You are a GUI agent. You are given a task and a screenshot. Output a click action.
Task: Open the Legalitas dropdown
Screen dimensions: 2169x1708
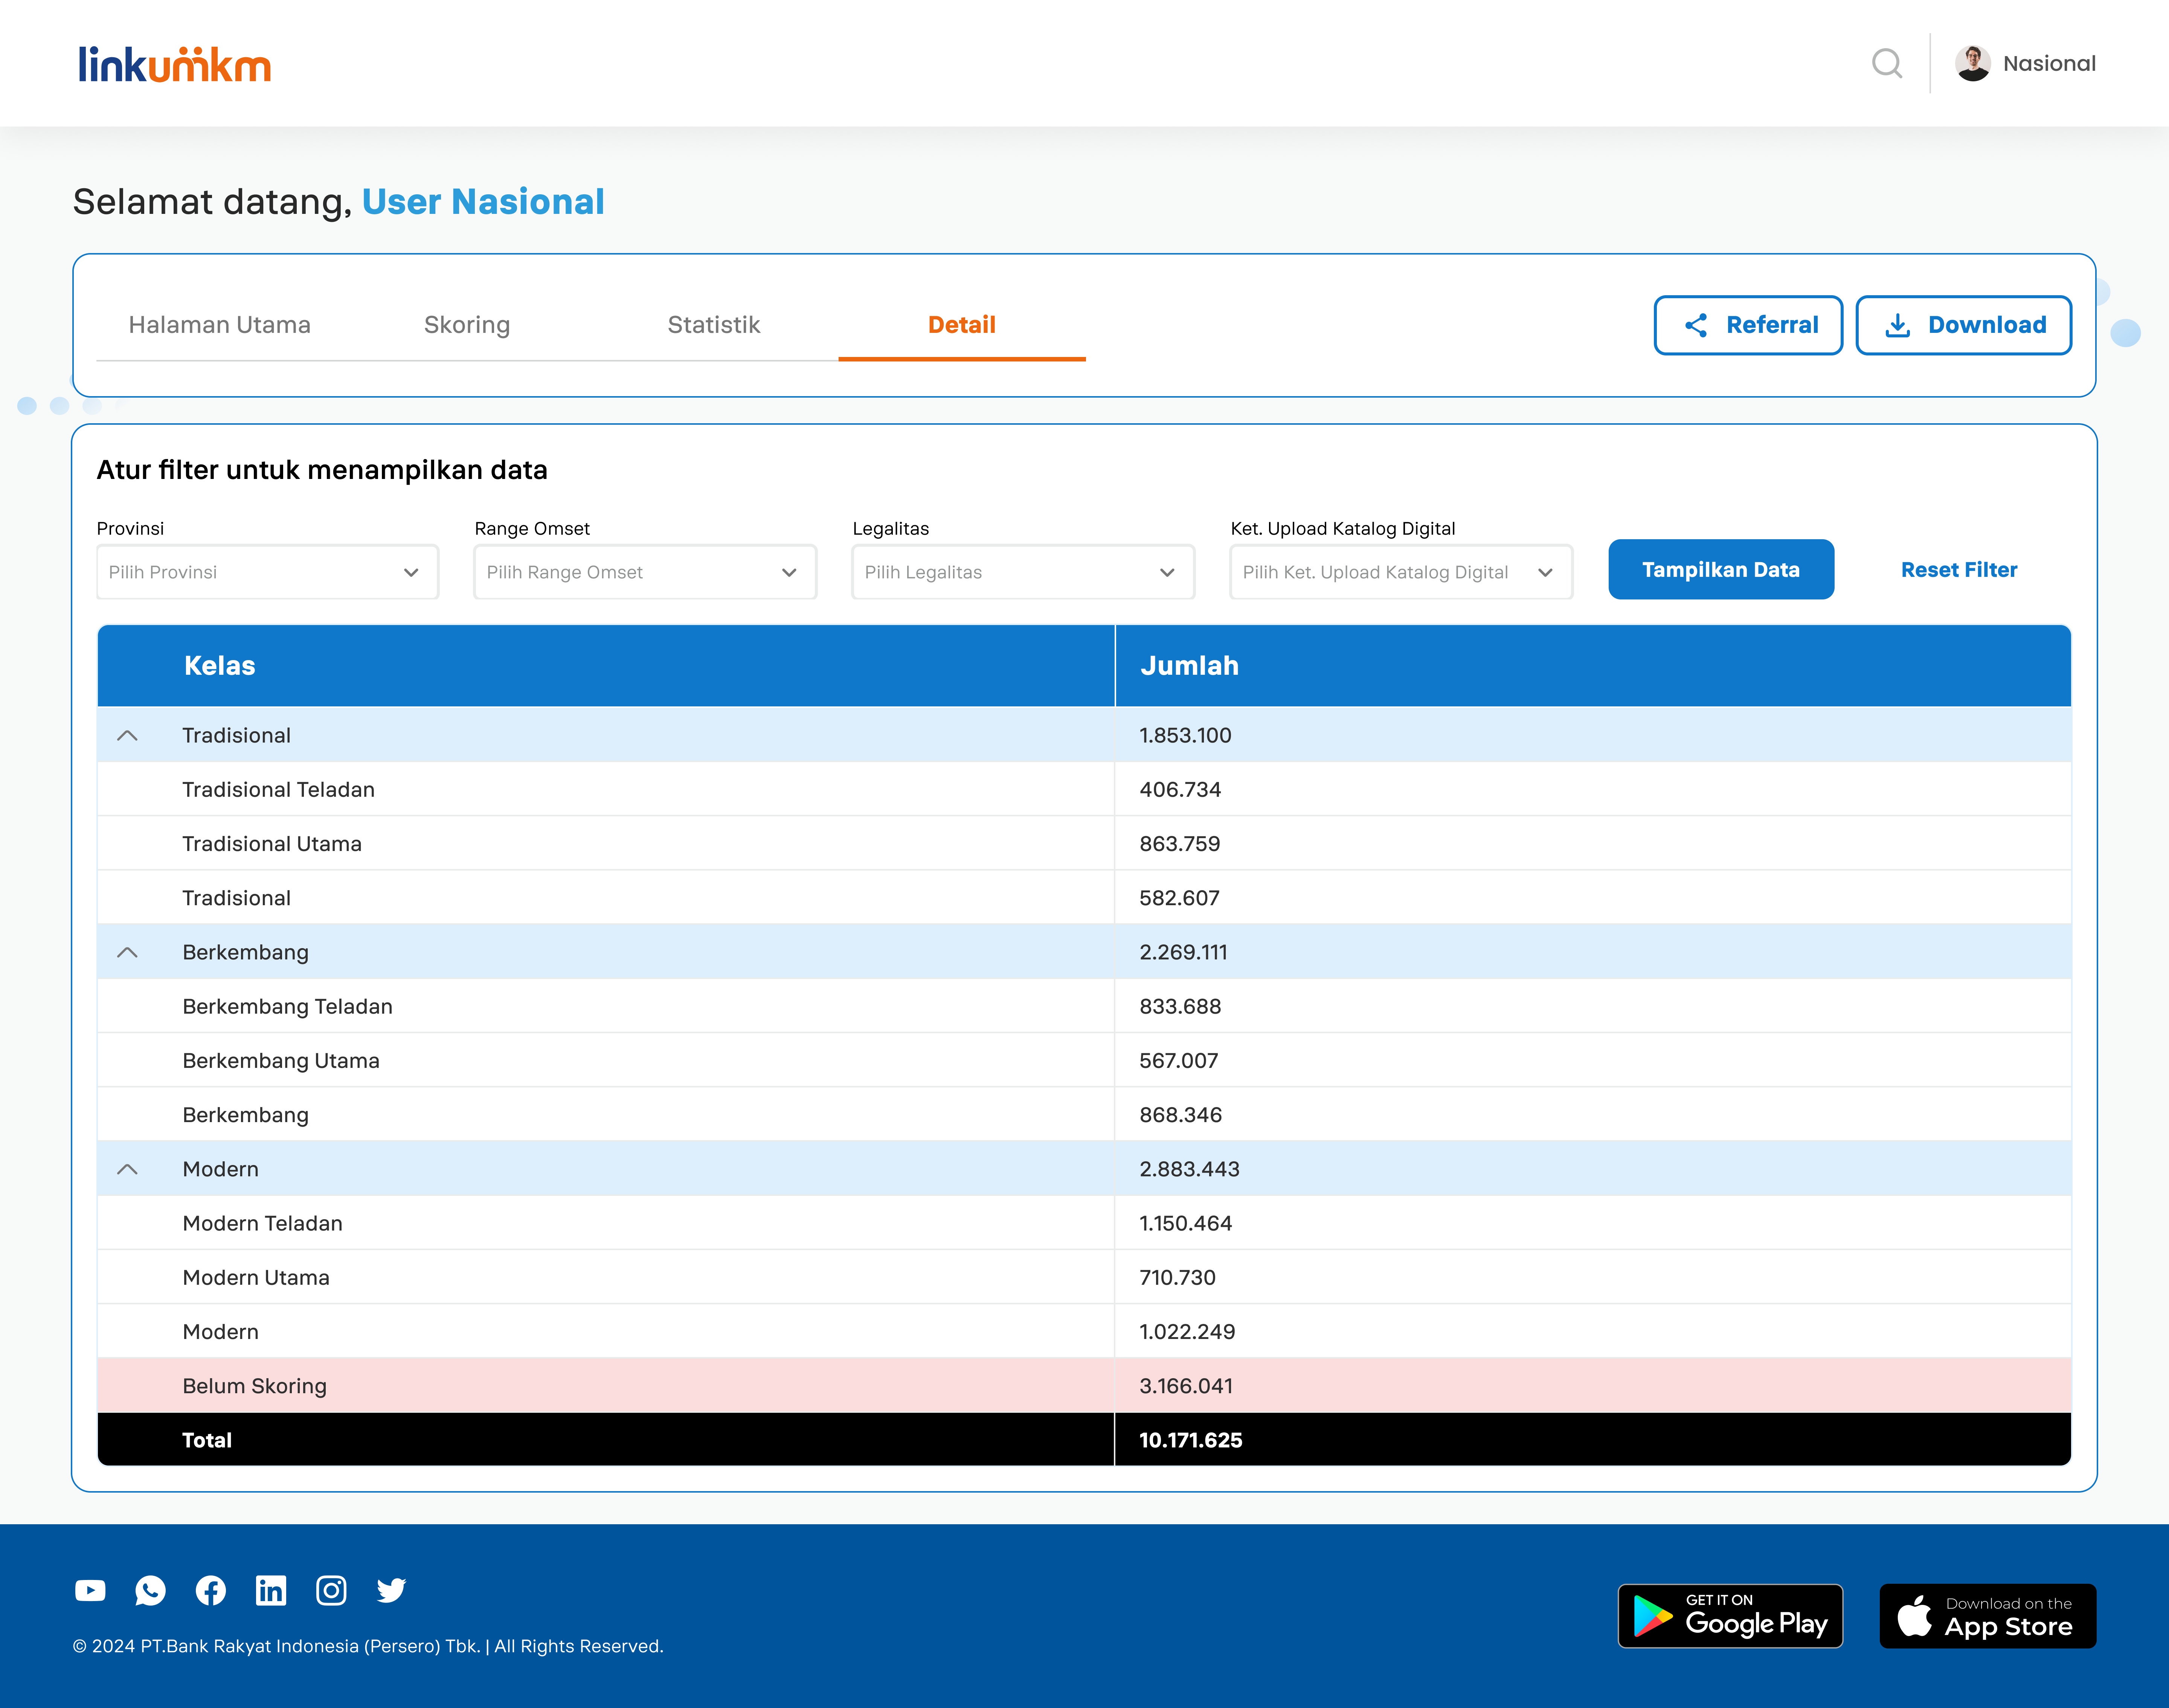pyautogui.click(x=1023, y=572)
